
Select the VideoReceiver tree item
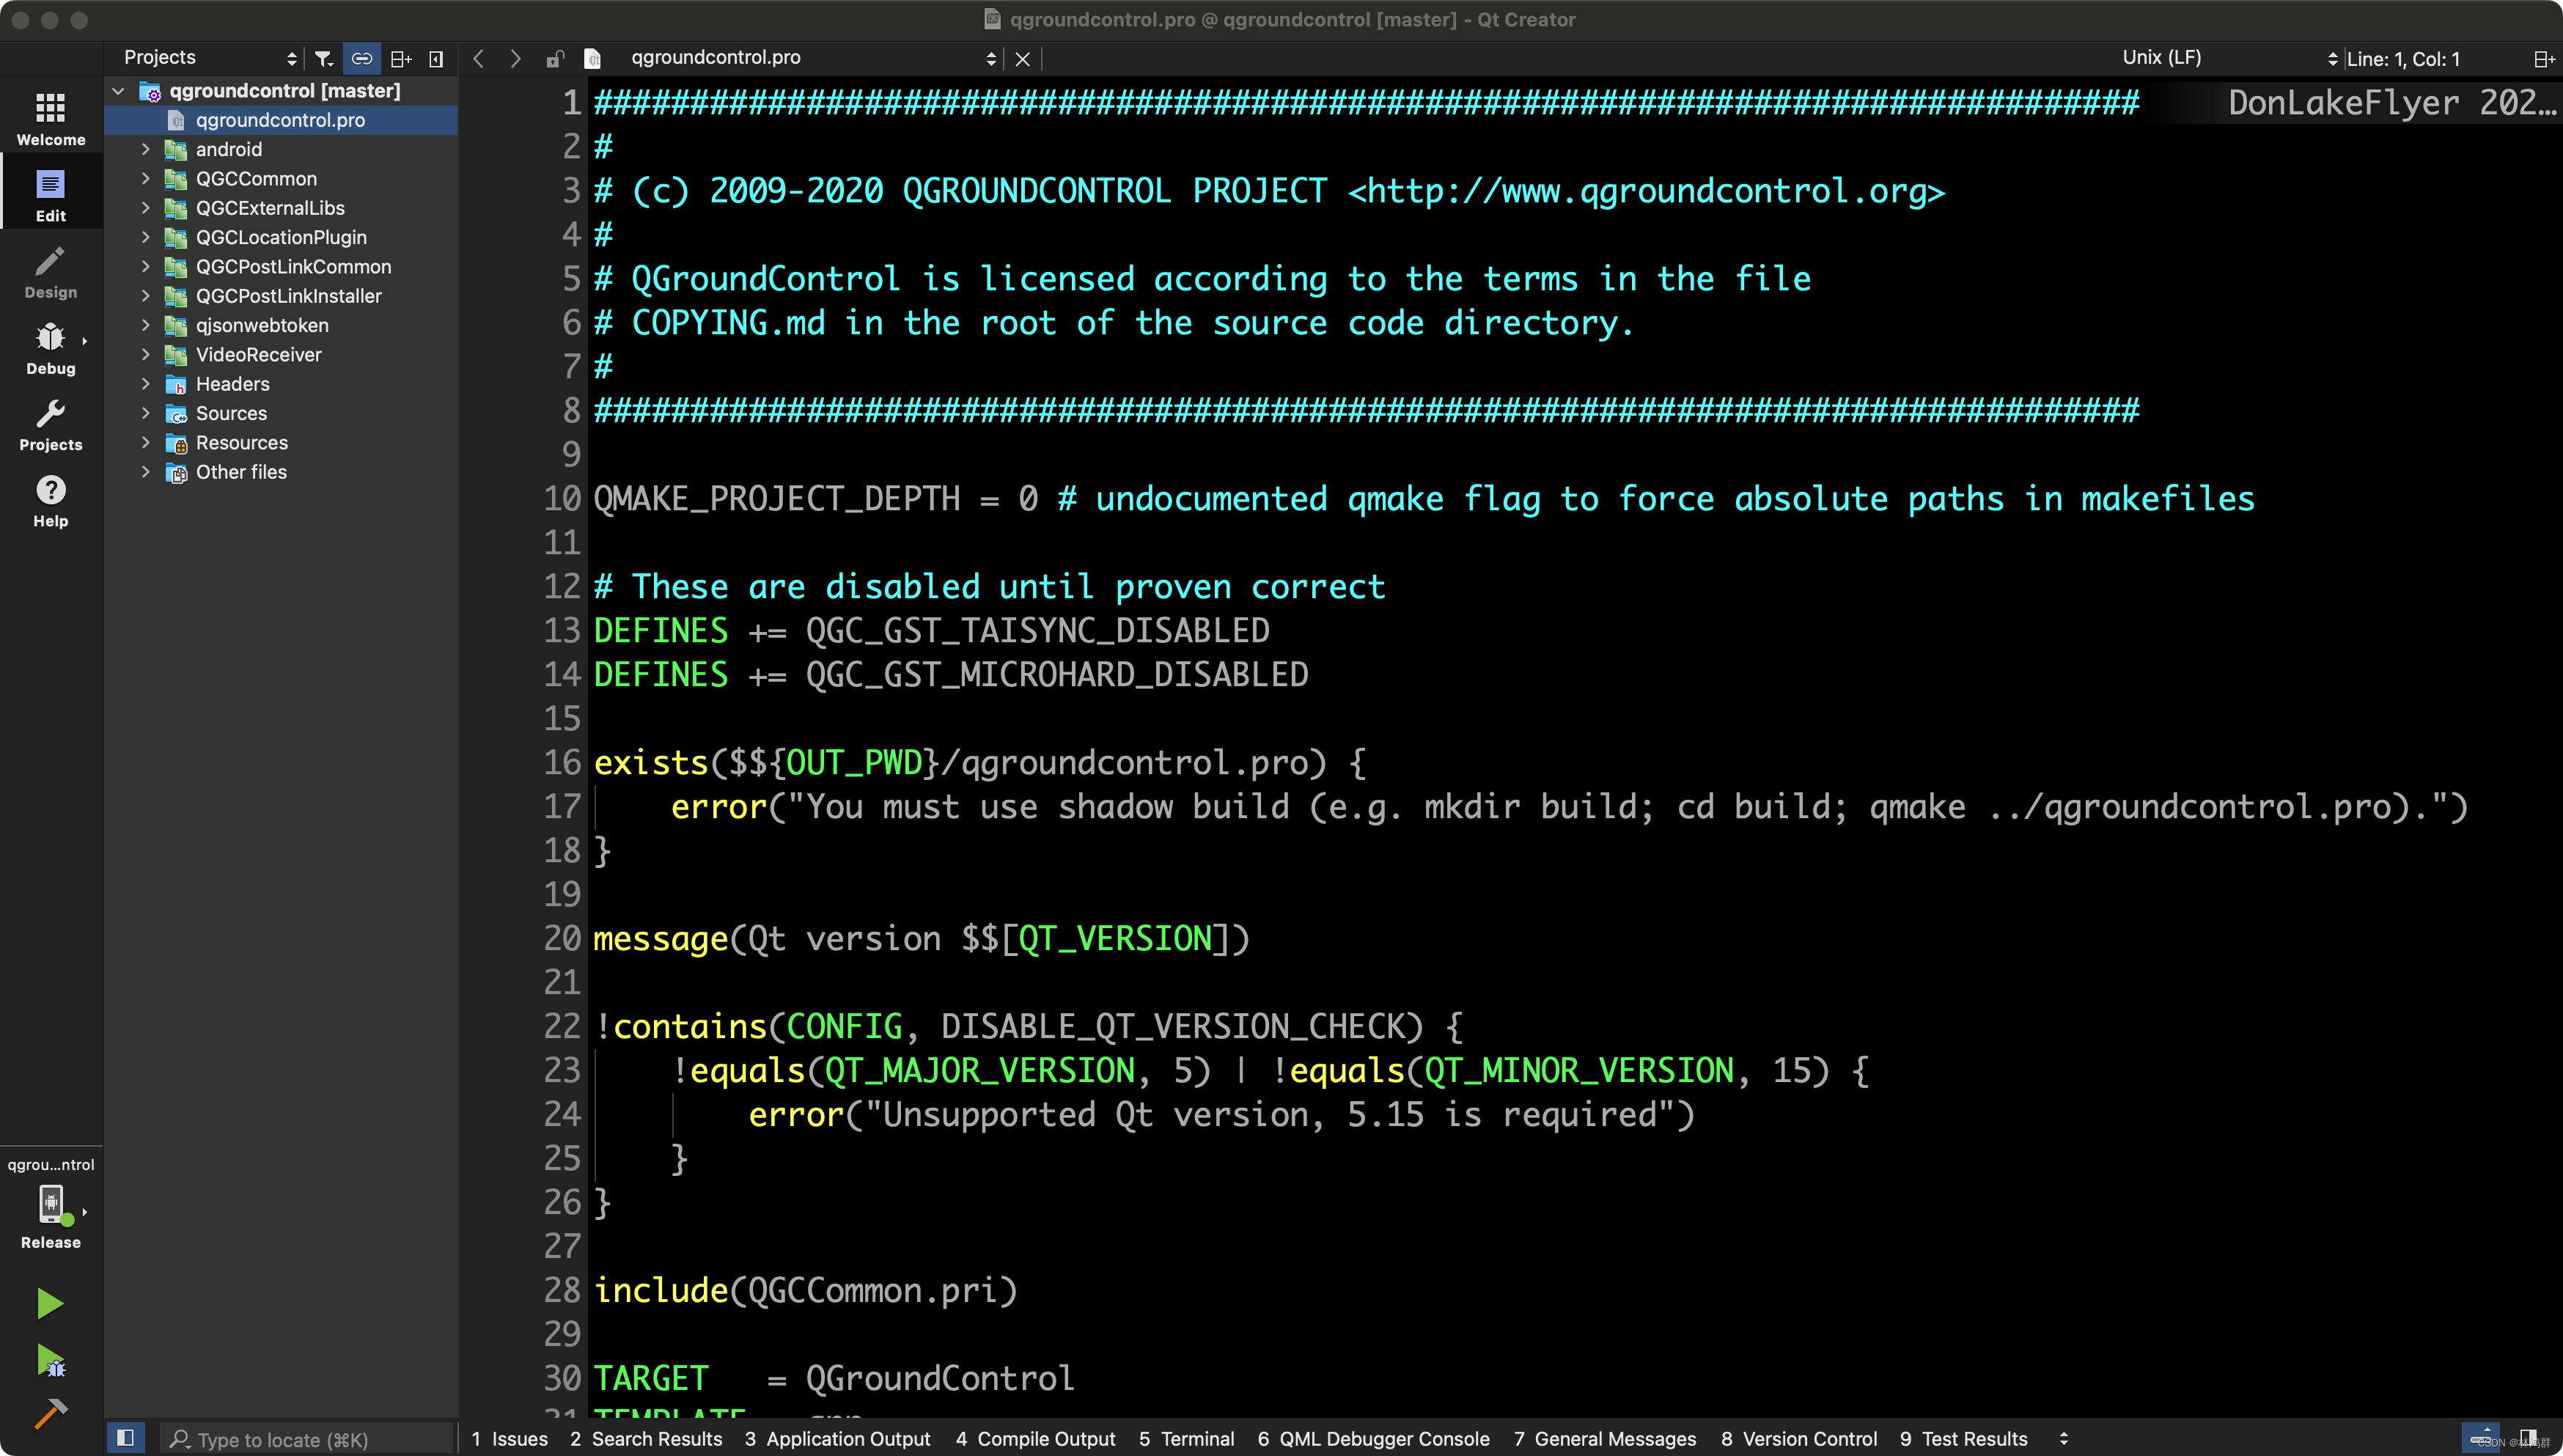pos(258,355)
